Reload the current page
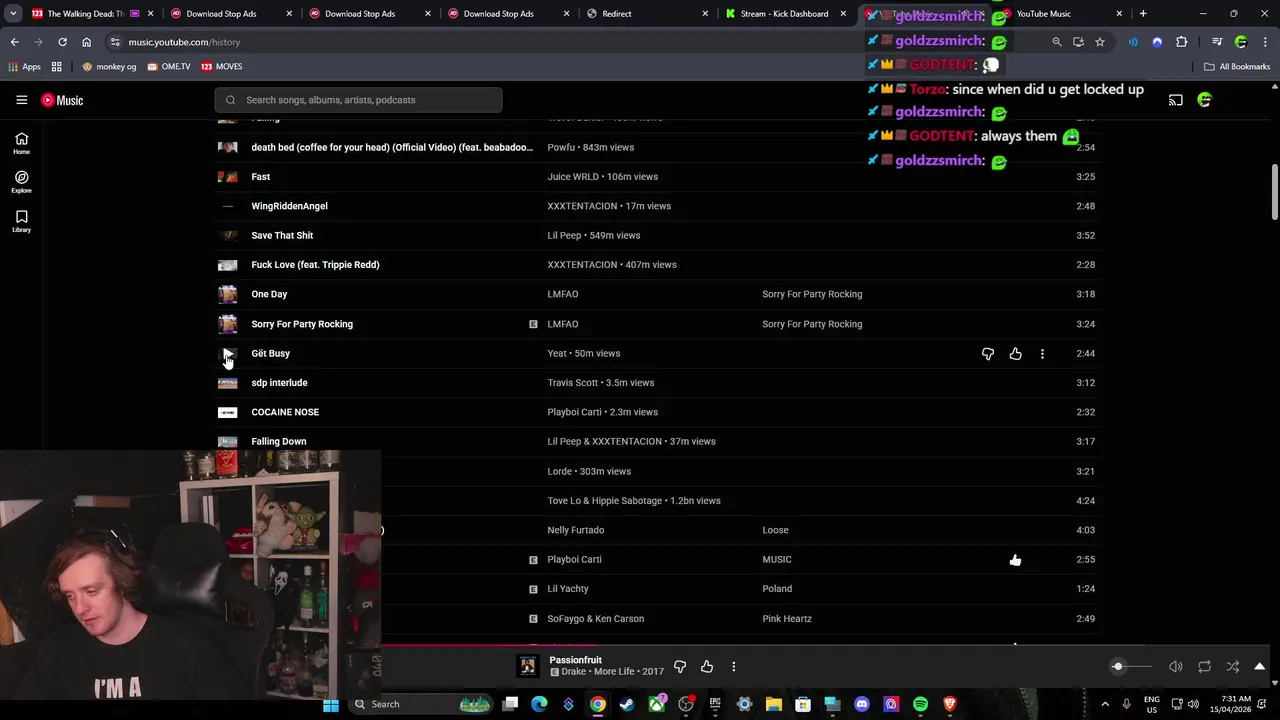This screenshot has height=720, width=1280. (62, 42)
